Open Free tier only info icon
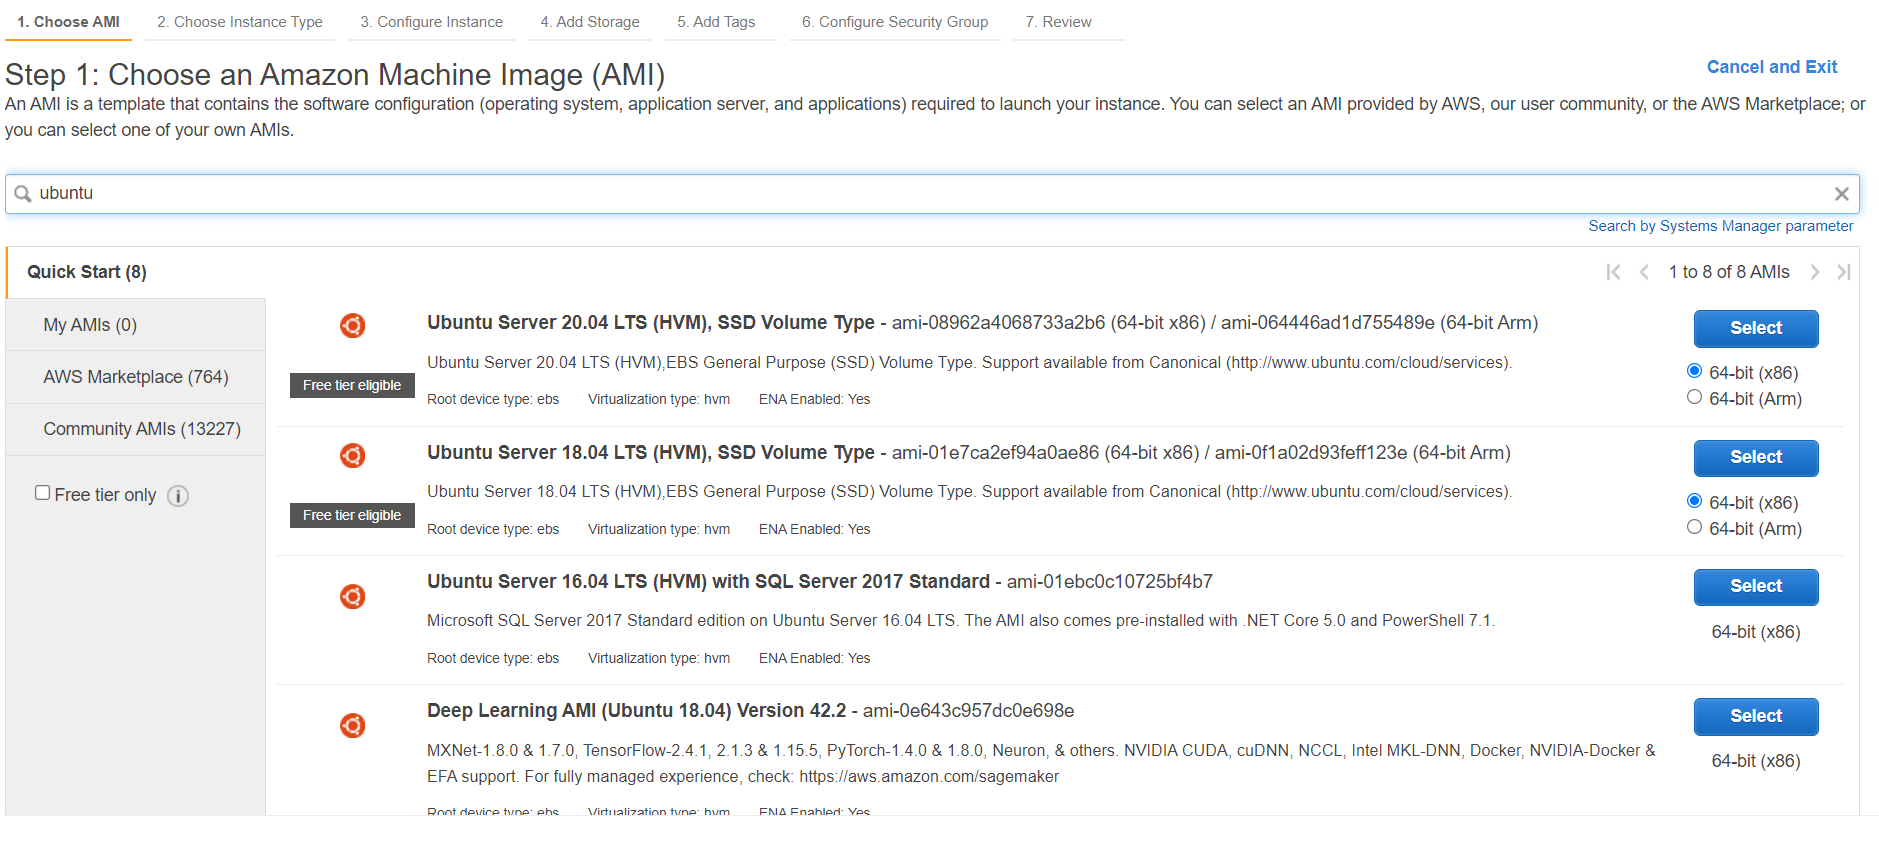This screenshot has height=843, width=1879. click(x=178, y=496)
